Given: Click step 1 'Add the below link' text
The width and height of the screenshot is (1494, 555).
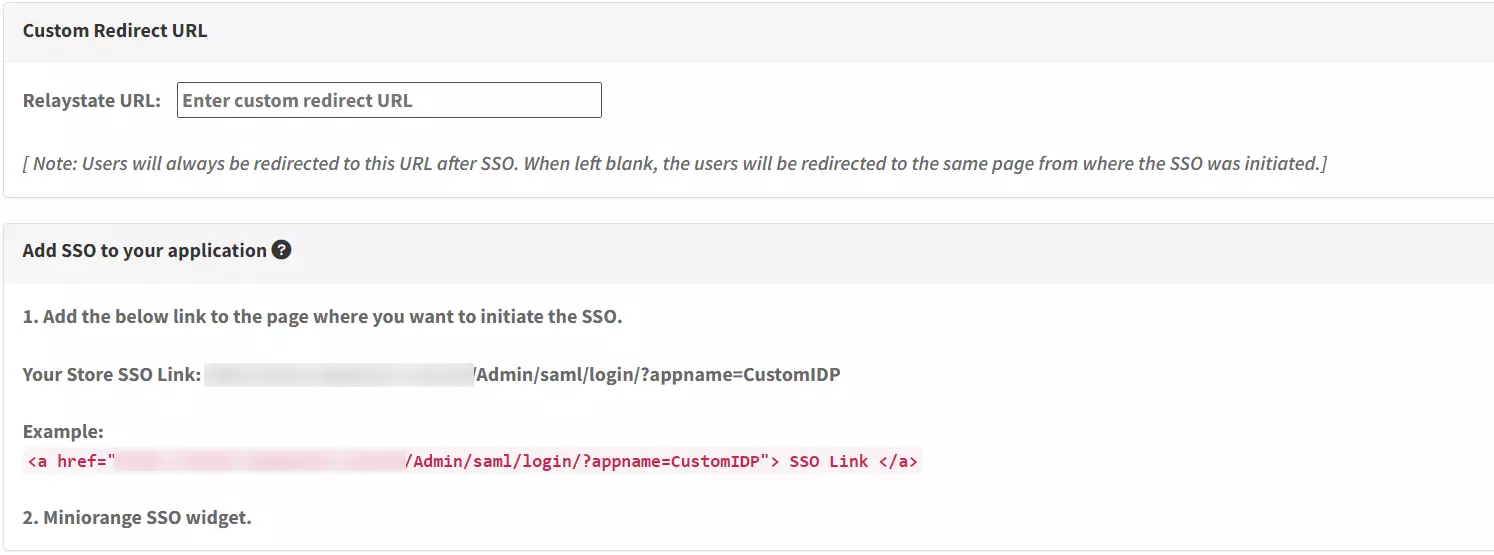Looking at the screenshot, I should [x=323, y=317].
